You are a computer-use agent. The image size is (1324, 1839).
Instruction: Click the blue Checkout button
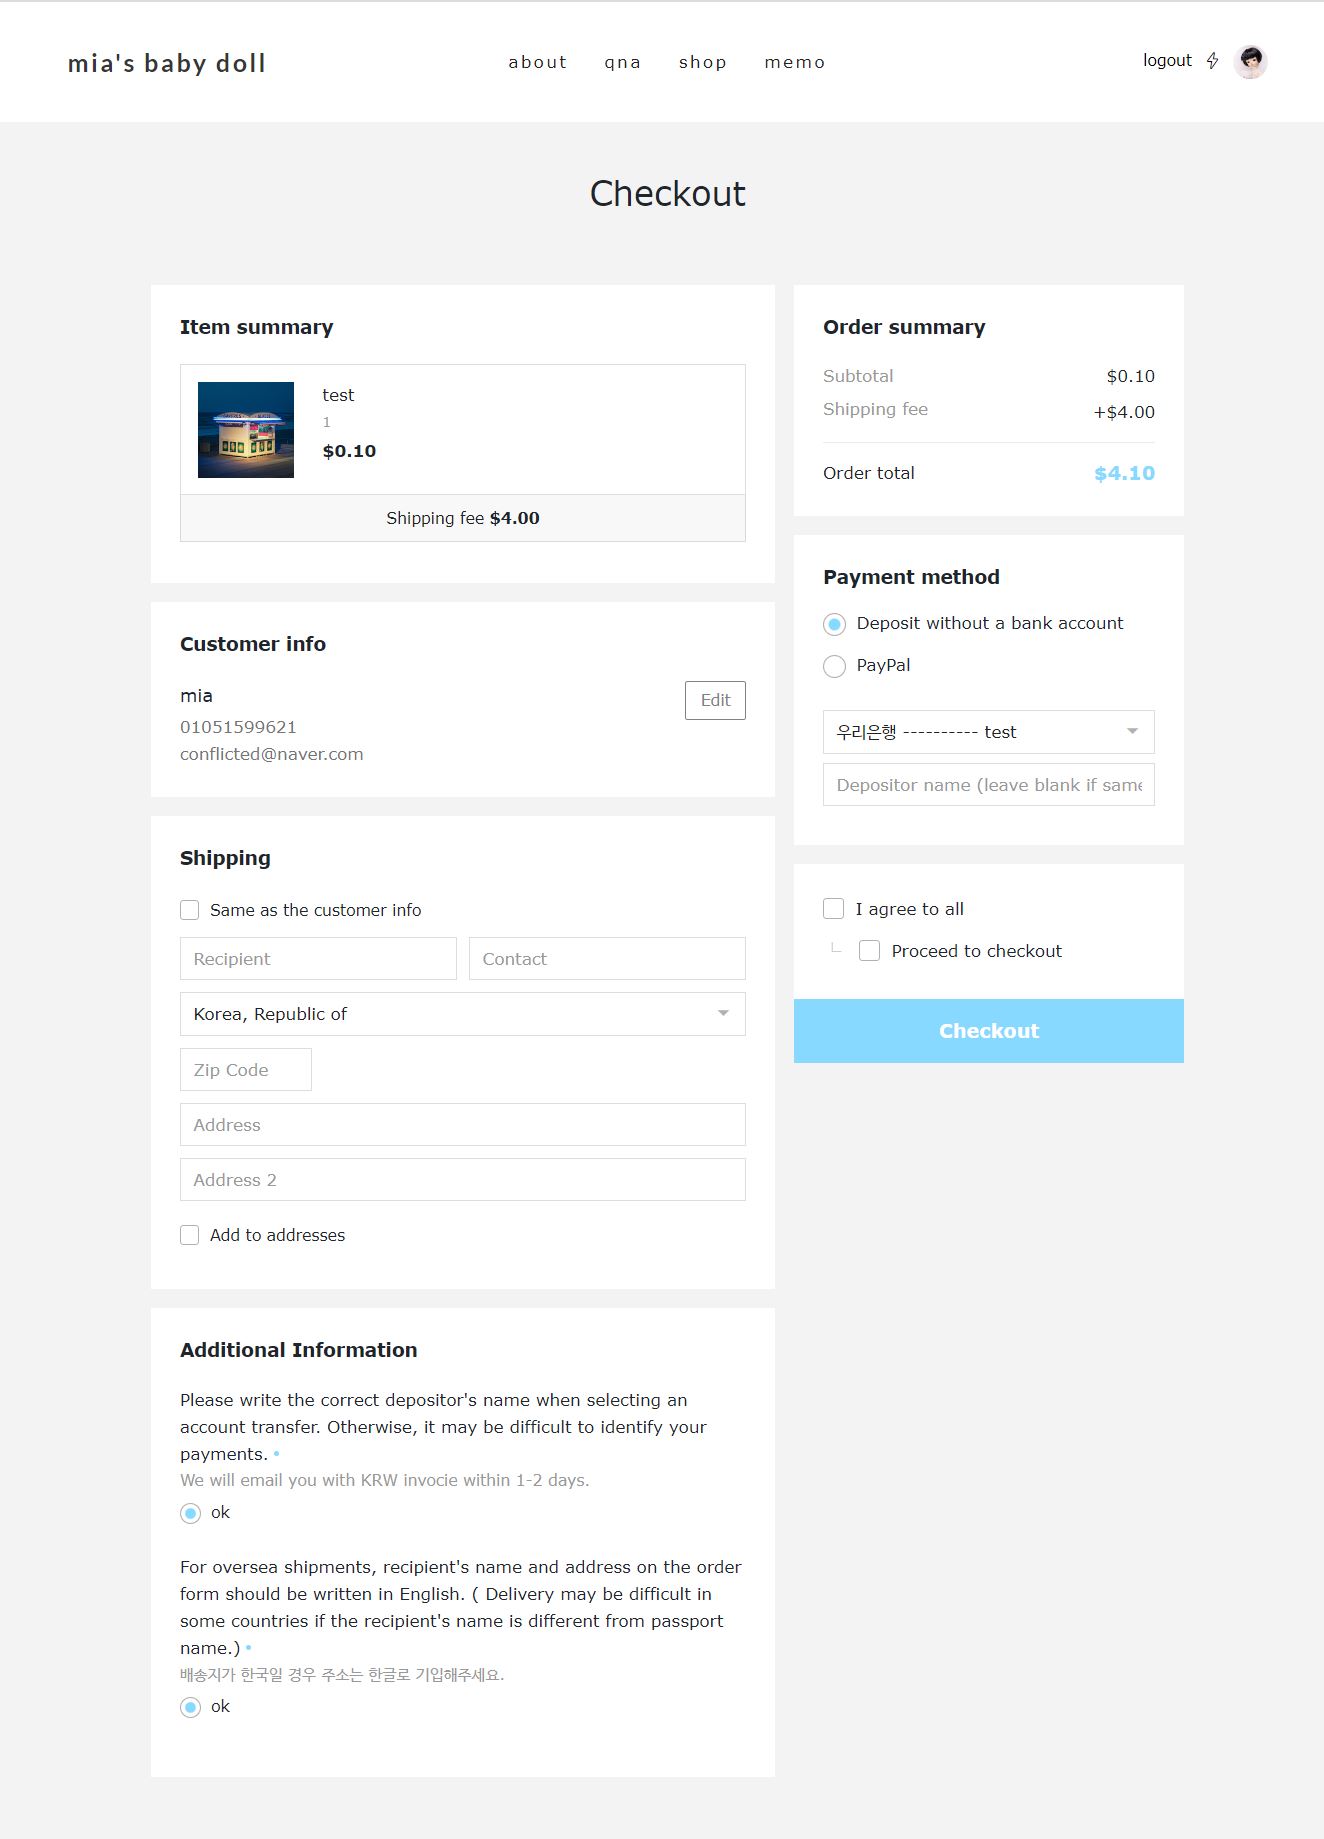coord(989,1031)
